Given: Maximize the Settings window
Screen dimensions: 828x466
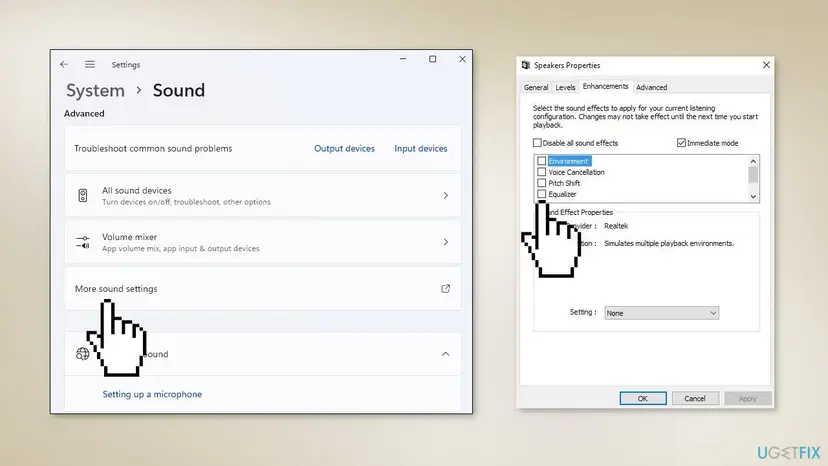Looking at the screenshot, I should [432, 59].
